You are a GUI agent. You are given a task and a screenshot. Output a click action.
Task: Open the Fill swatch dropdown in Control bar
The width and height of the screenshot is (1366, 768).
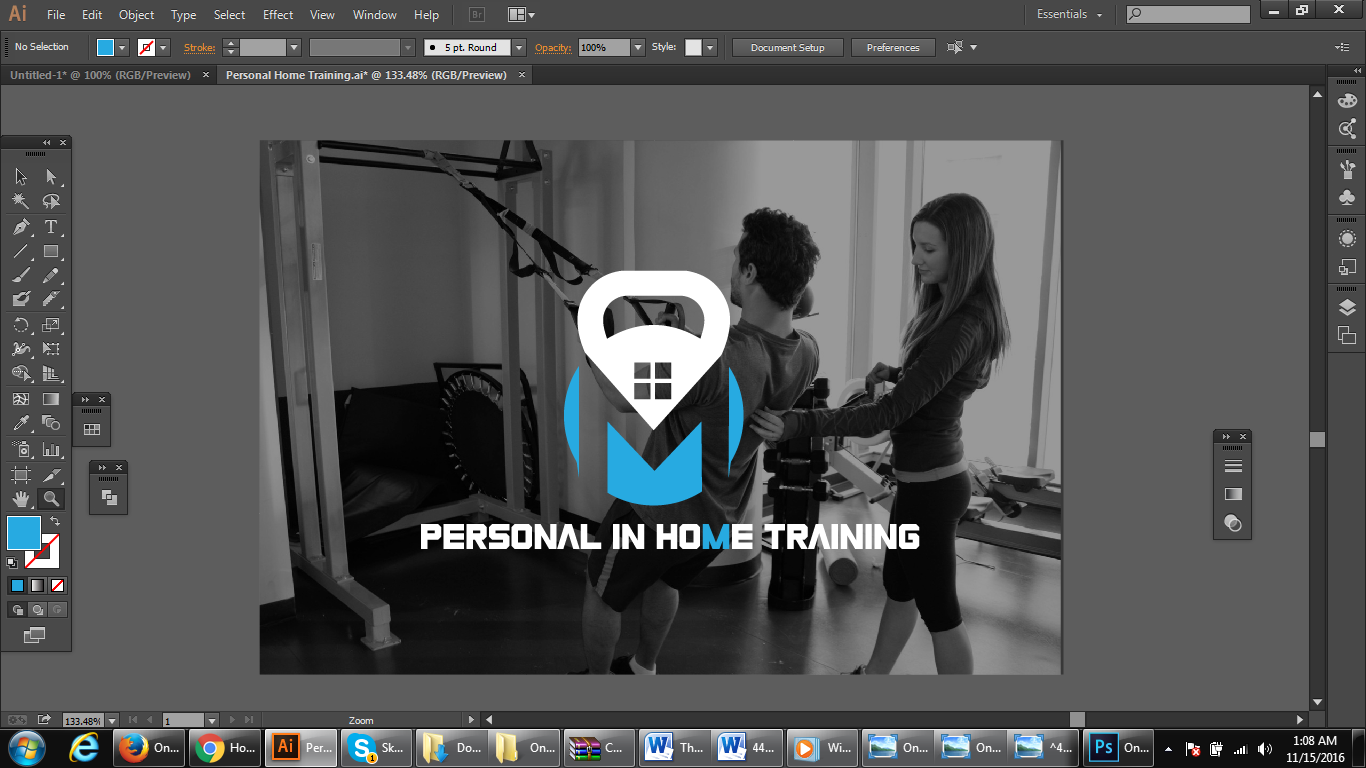pyautogui.click(x=123, y=47)
